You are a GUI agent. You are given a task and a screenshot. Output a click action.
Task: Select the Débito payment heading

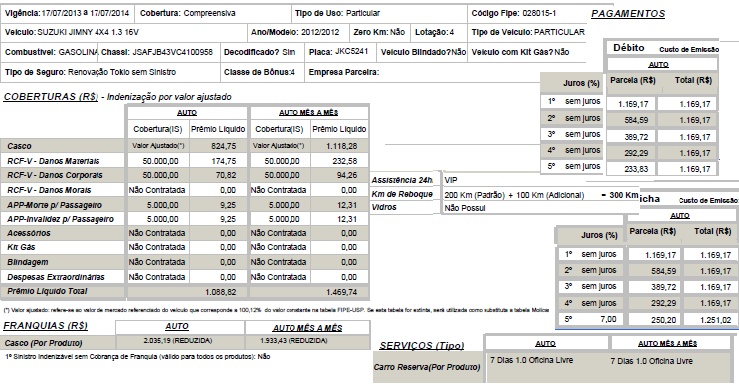(629, 48)
